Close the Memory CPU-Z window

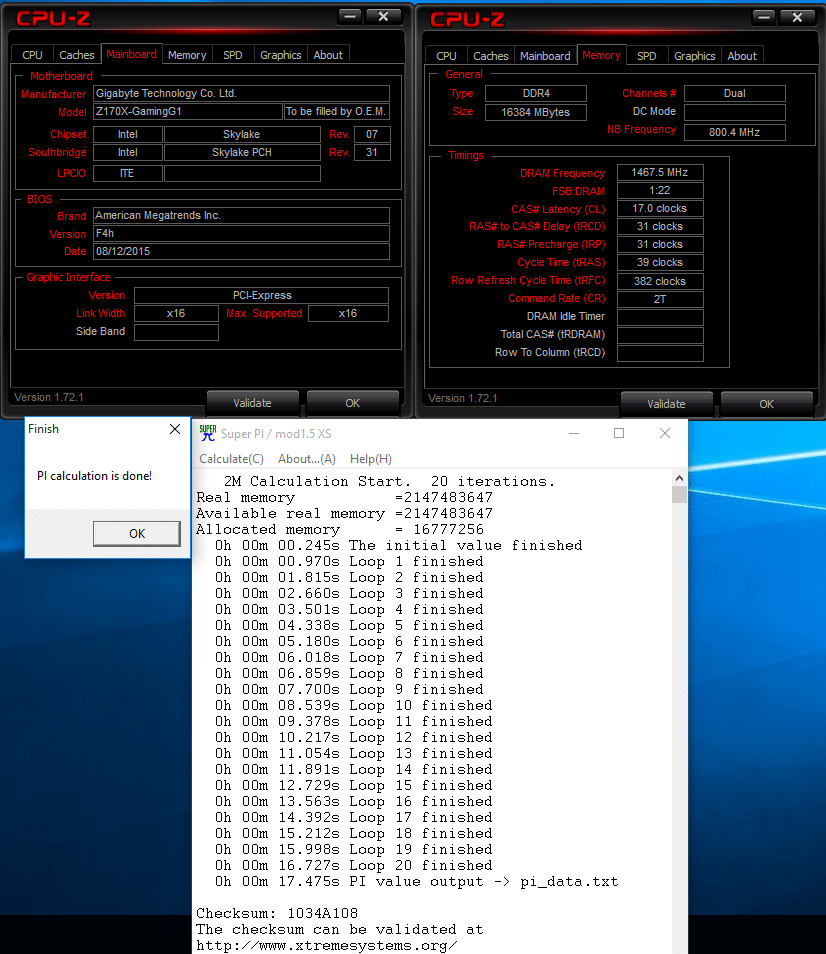point(797,18)
